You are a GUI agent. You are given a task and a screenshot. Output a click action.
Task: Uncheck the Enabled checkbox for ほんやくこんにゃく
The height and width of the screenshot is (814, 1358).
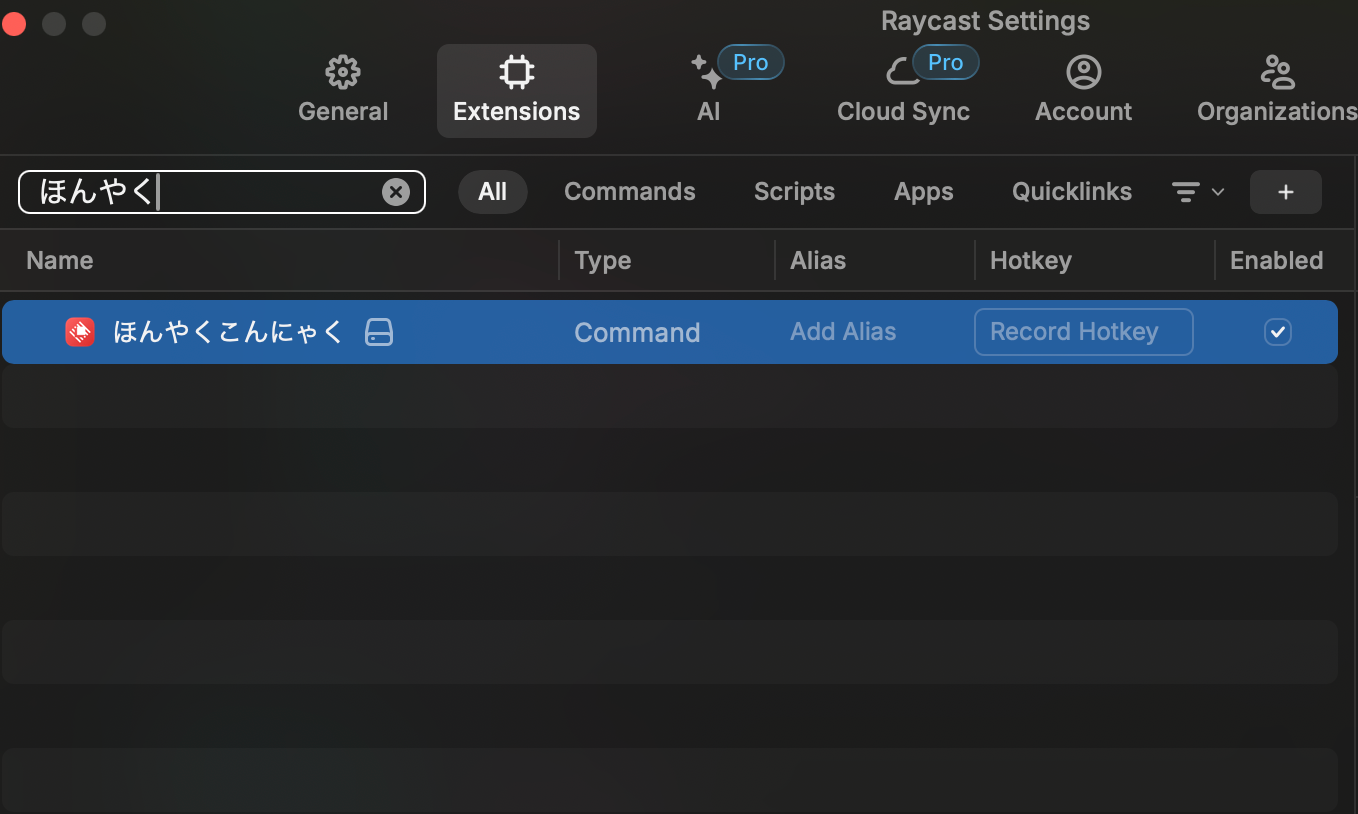click(x=1278, y=332)
